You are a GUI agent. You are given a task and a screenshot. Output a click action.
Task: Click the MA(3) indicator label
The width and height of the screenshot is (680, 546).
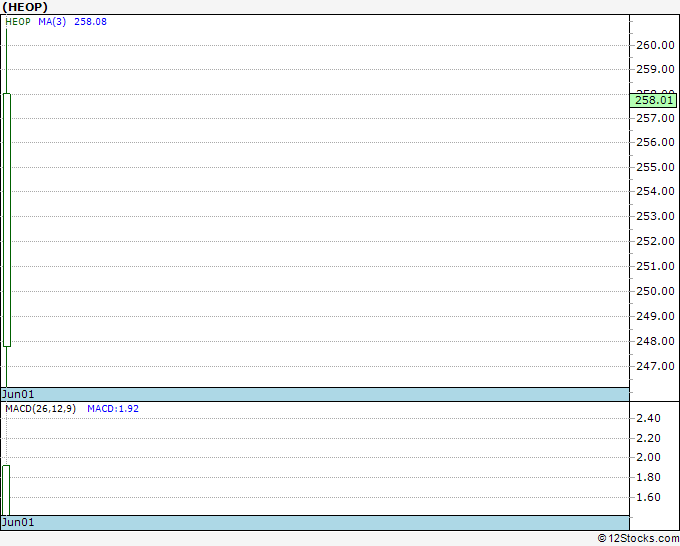[x=52, y=22]
